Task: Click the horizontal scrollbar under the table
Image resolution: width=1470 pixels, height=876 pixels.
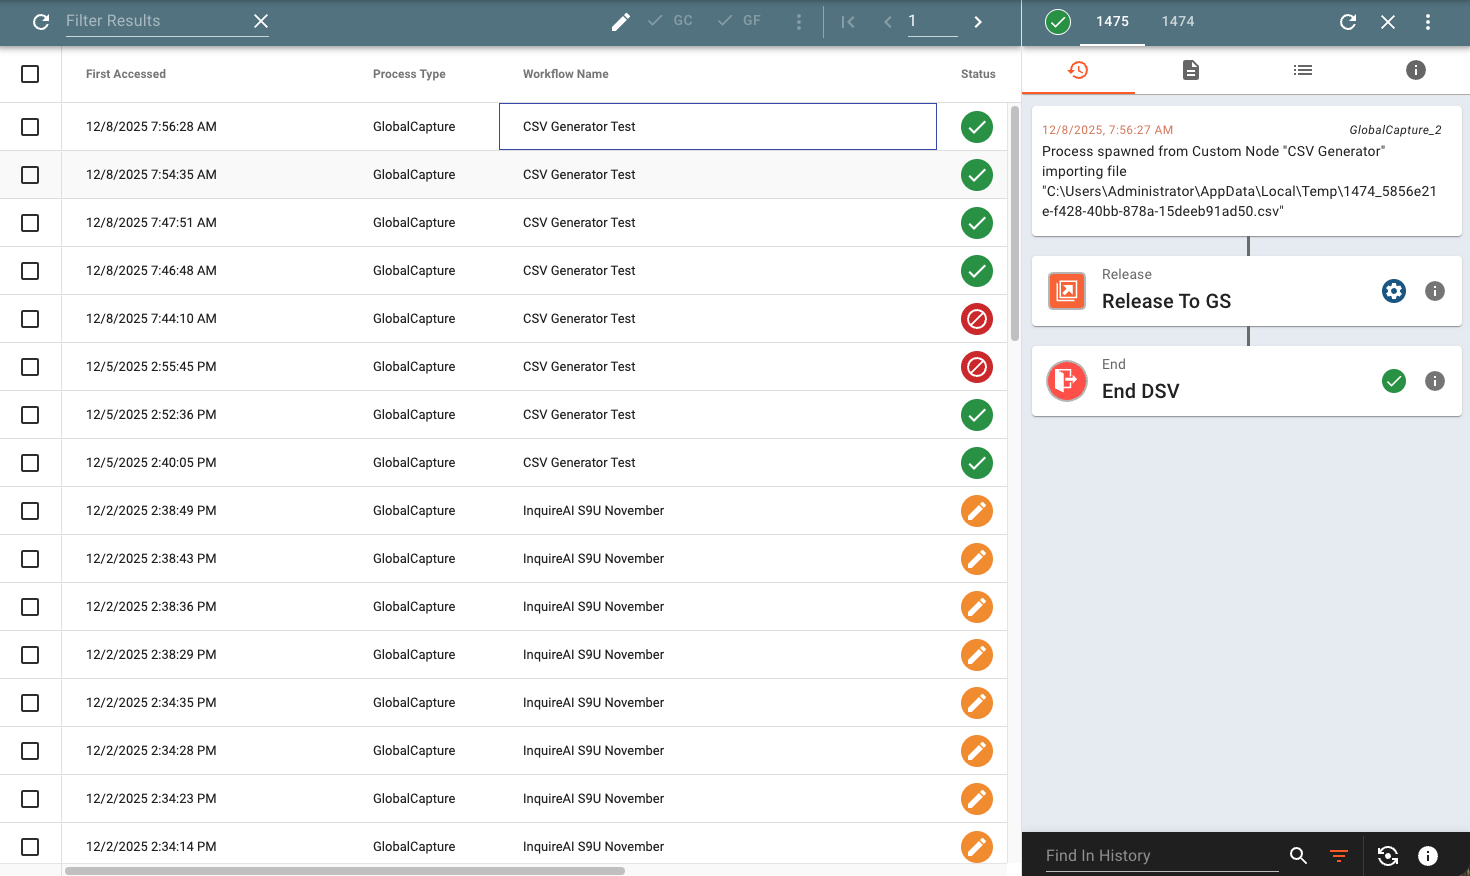Action: 345,871
